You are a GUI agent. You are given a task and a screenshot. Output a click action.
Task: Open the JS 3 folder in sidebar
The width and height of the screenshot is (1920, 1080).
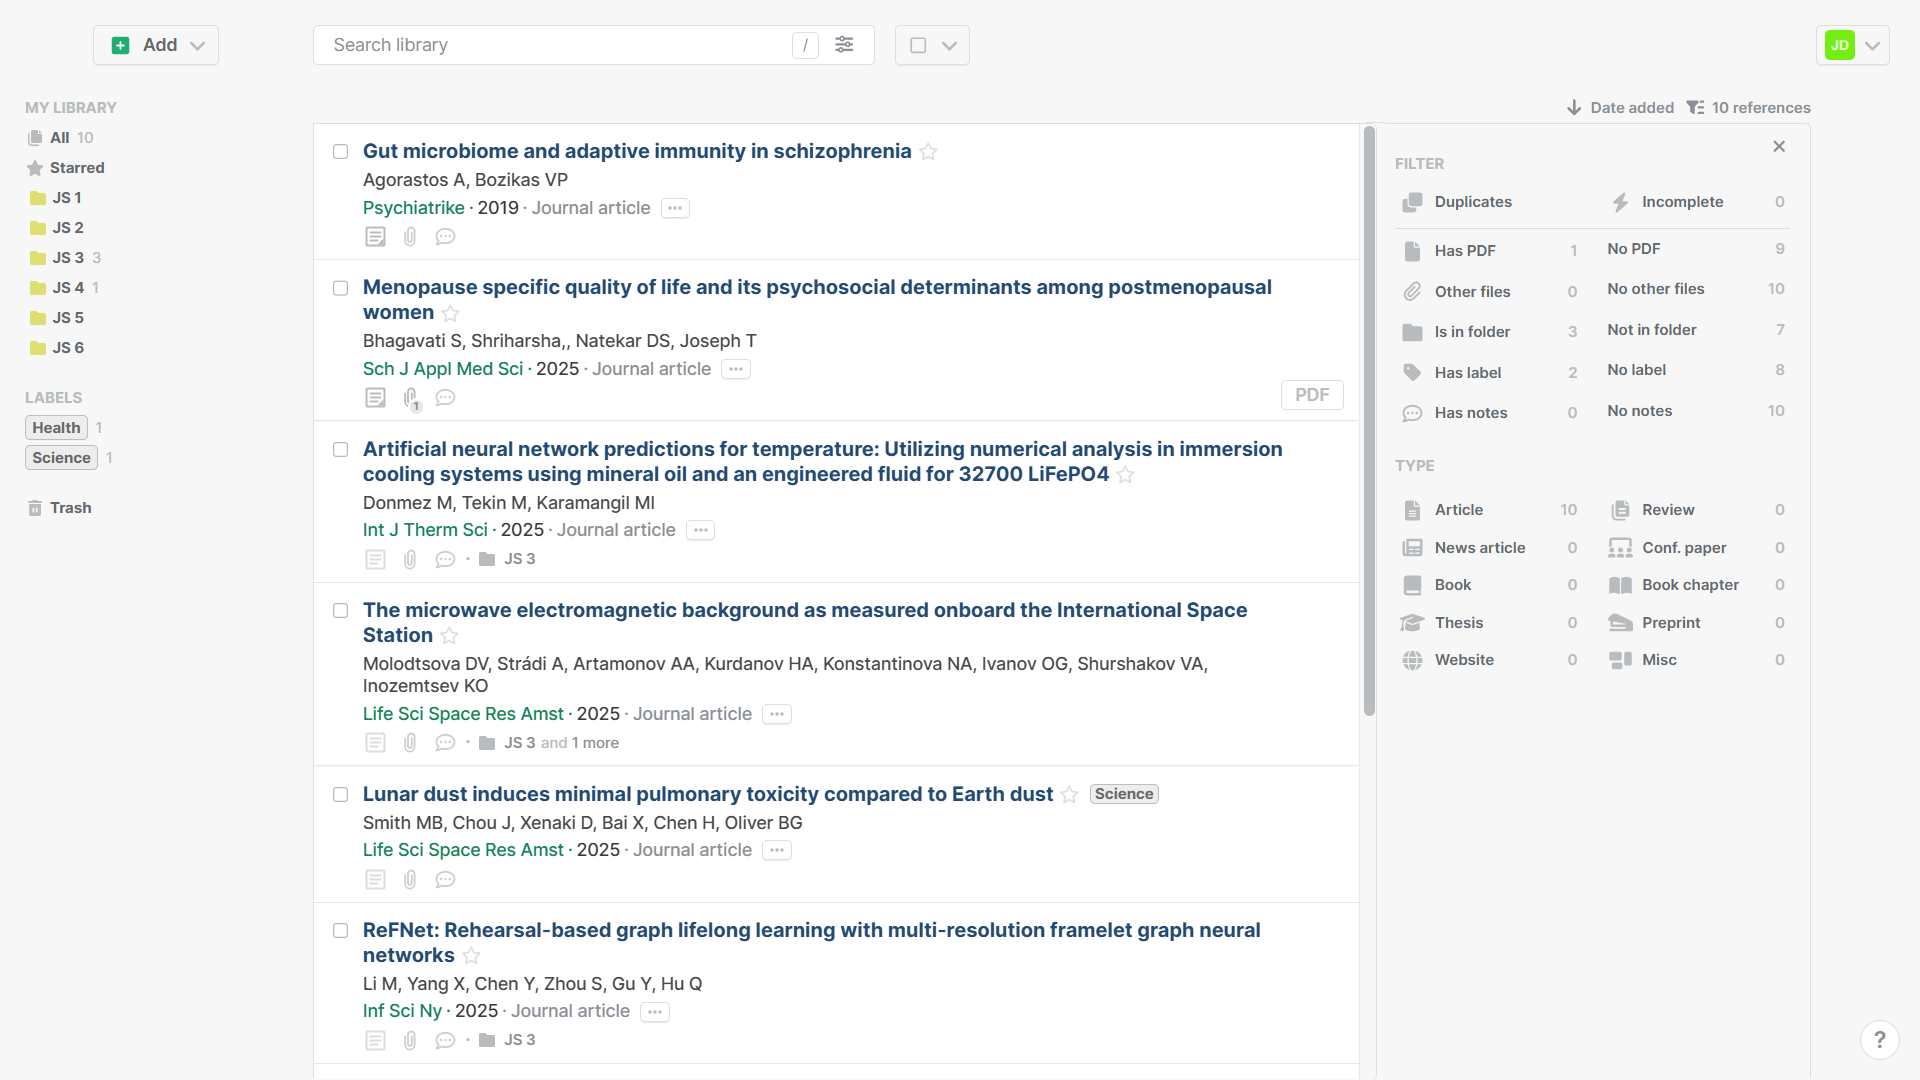[68, 258]
